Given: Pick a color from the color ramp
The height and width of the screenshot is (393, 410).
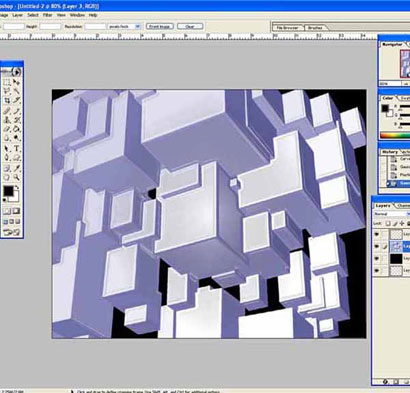Looking at the screenshot, I should coord(395,136).
